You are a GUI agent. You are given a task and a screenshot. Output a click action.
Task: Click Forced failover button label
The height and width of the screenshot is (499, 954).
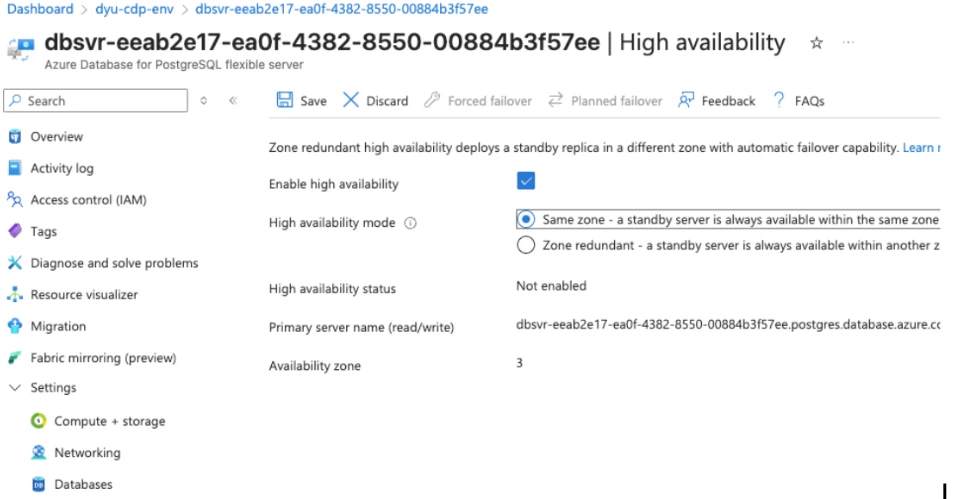point(490,101)
